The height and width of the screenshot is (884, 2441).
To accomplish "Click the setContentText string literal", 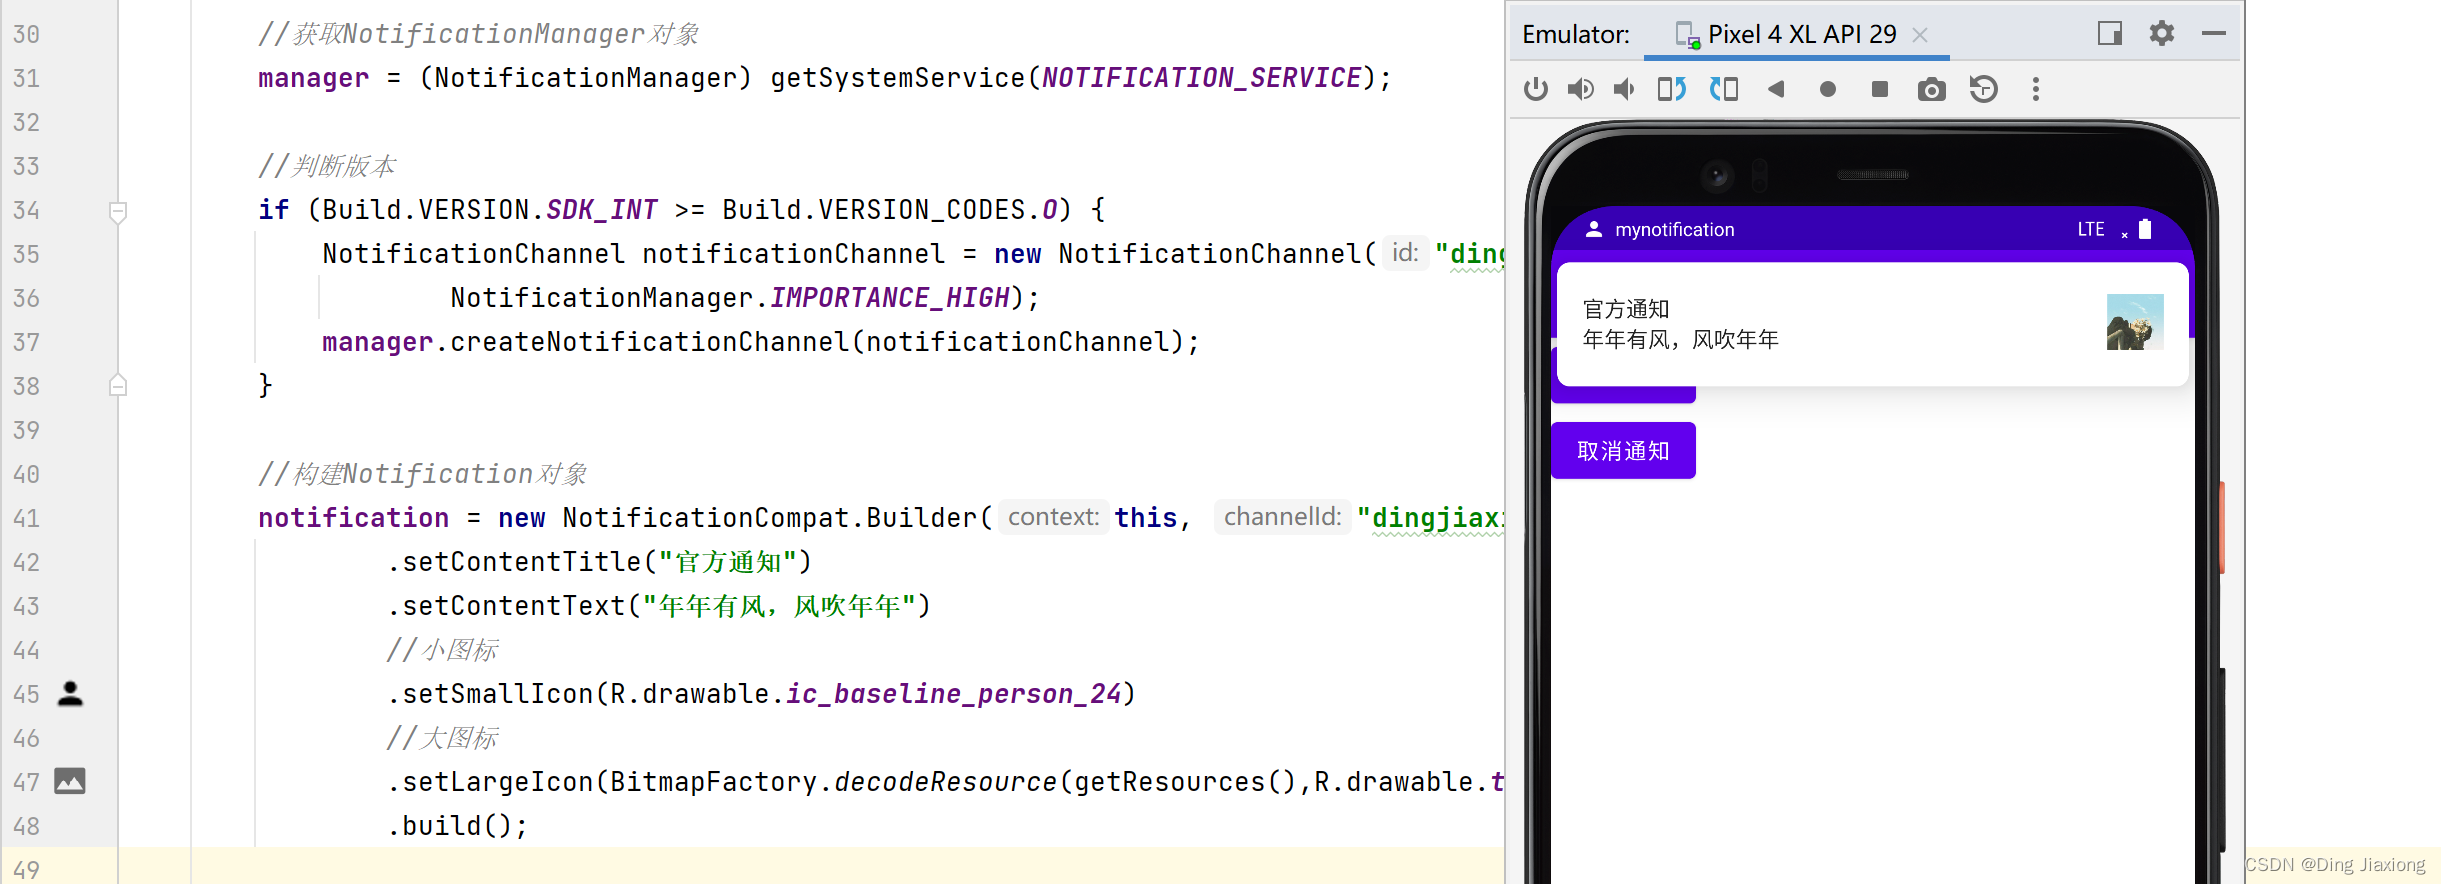I will pos(779,606).
